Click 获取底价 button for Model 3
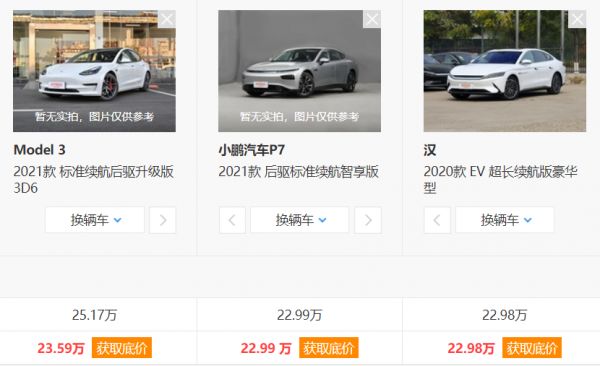 tap(122, 348)
